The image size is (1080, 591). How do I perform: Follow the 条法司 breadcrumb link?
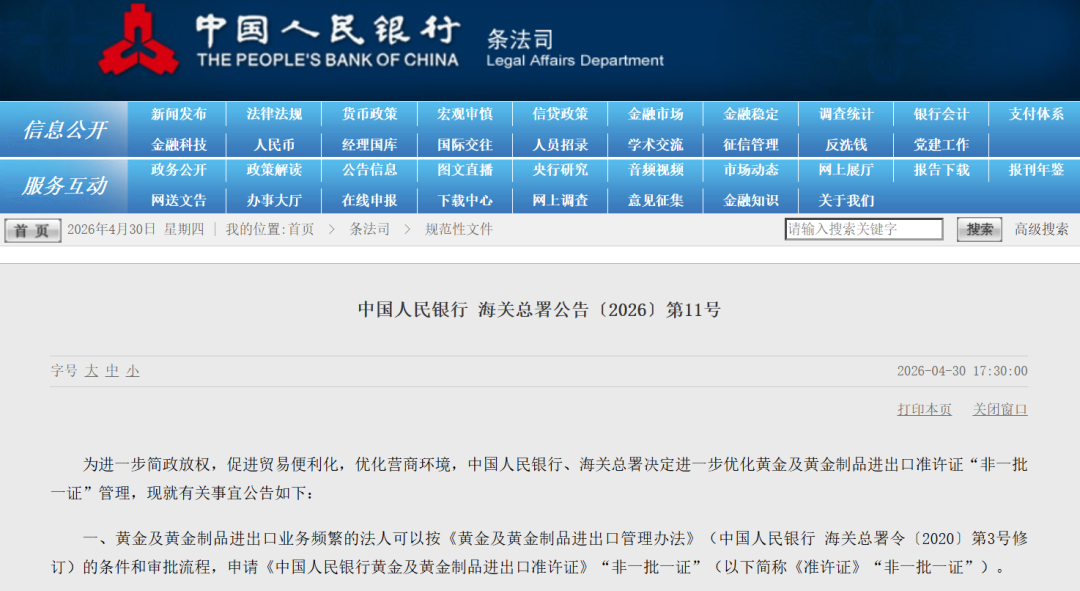[x=369, y=229]
